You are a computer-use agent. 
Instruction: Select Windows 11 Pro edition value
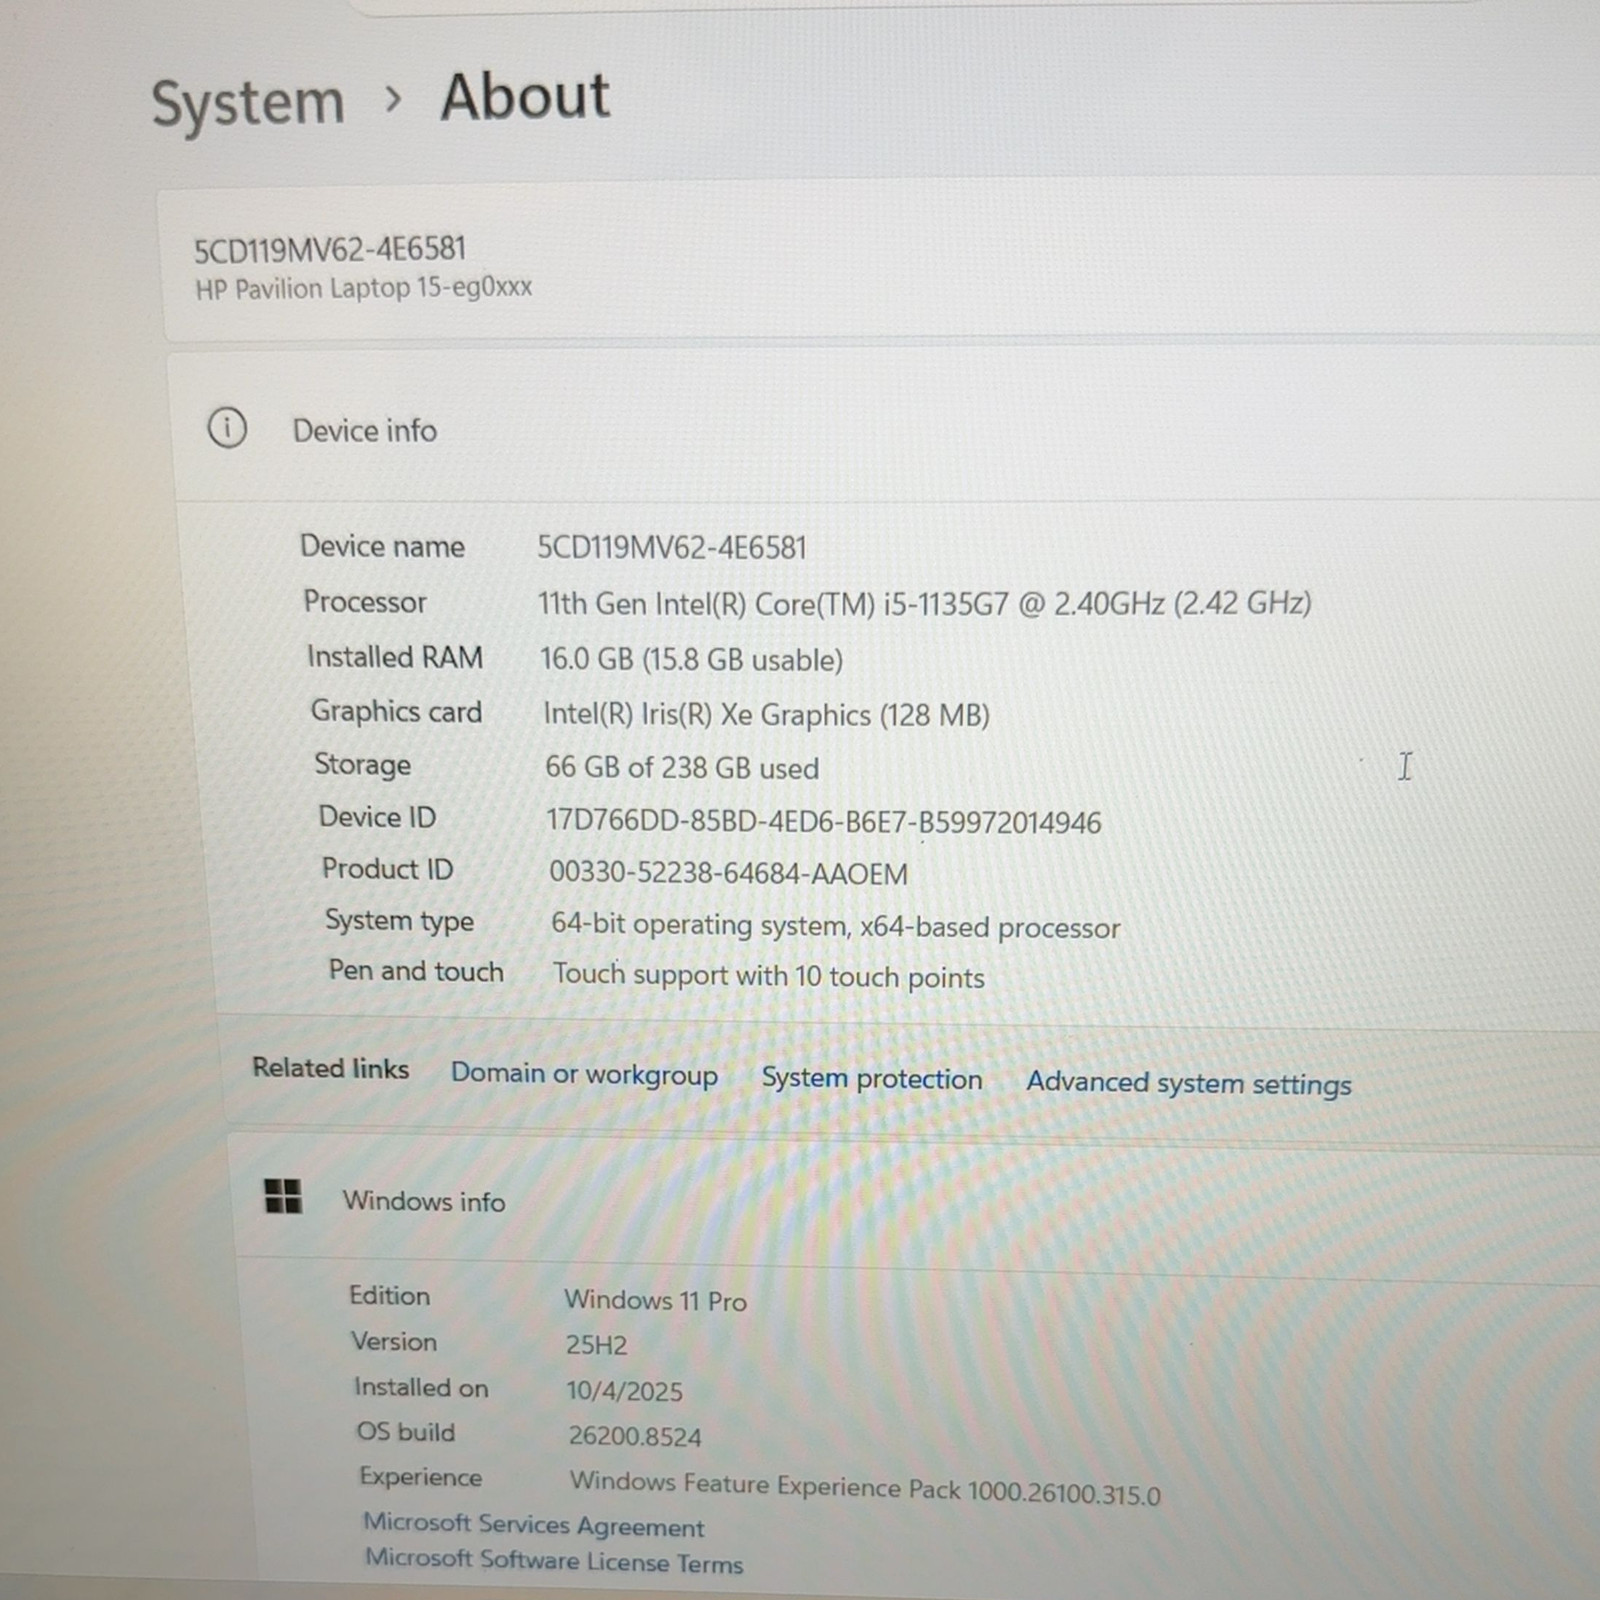(655, 1300)
